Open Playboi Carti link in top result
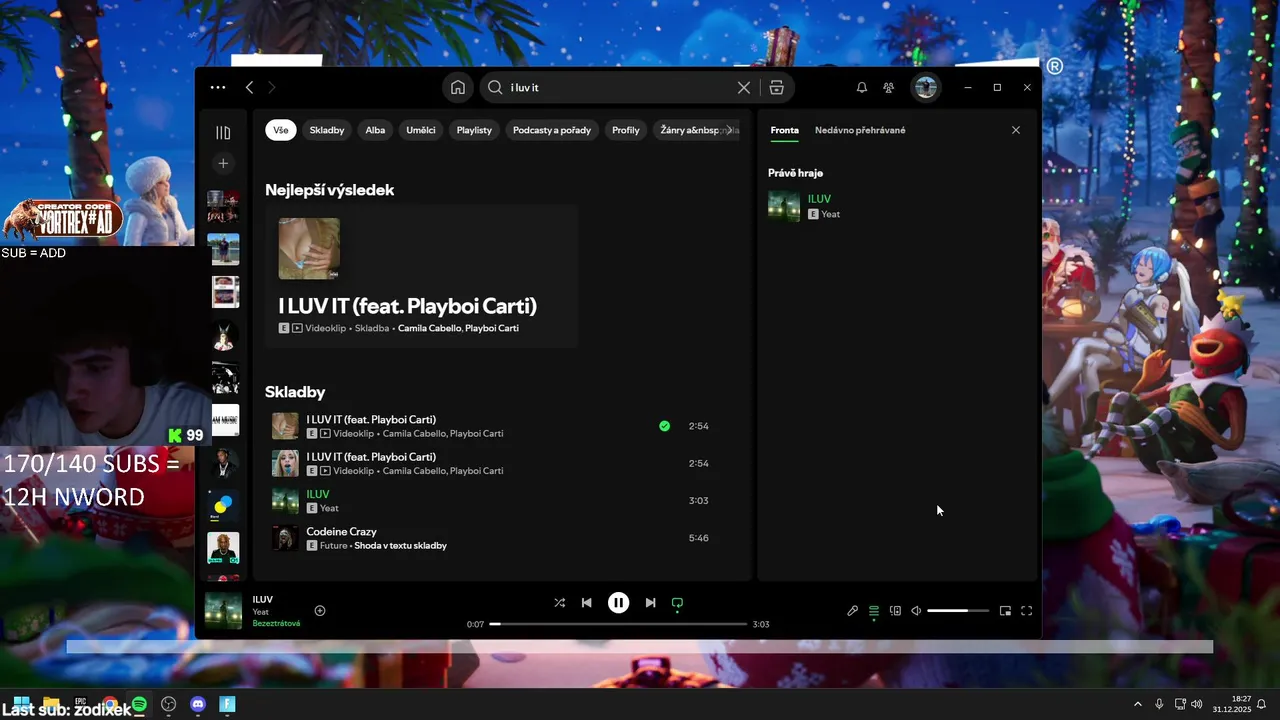 click(492, 328)
